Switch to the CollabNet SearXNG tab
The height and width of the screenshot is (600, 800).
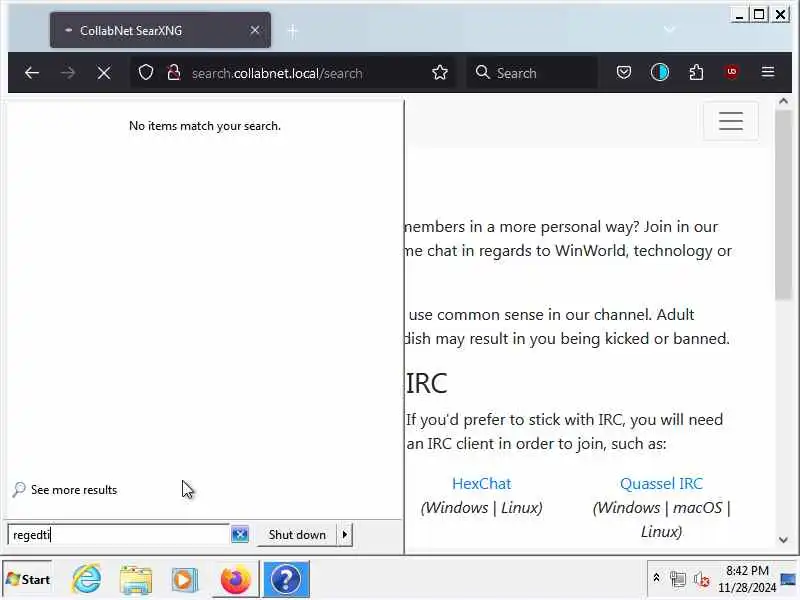click(160, 31)
